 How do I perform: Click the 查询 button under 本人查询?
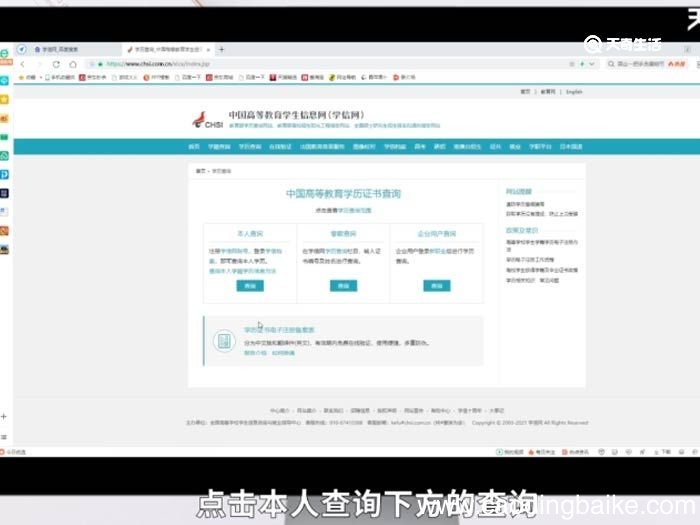pyautogui.click(x=250, y=286)
